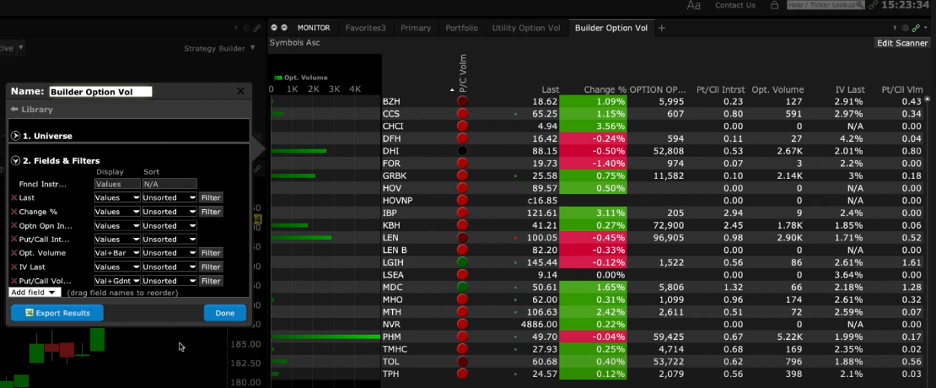The width and height of the screenshot is (936, 388).
Task: Click the PHM option volume bar
Action: click(x=325, y=337)
